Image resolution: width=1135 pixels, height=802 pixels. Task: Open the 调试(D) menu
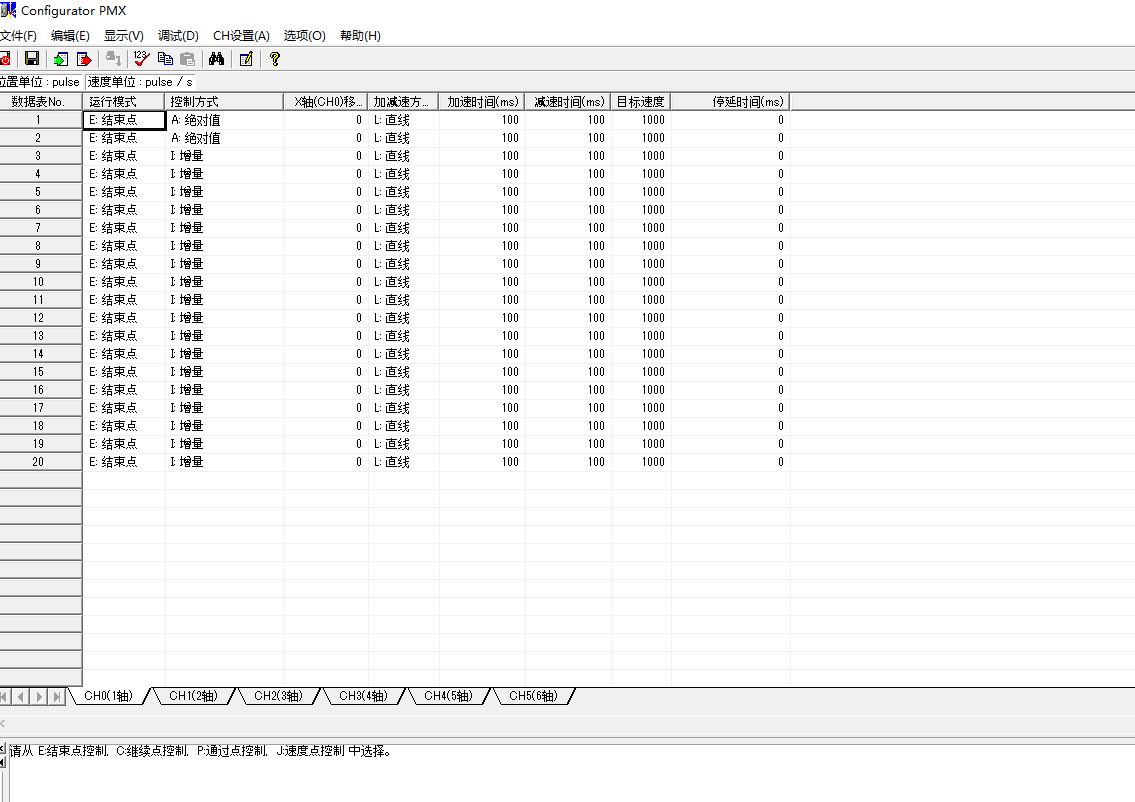178,35
